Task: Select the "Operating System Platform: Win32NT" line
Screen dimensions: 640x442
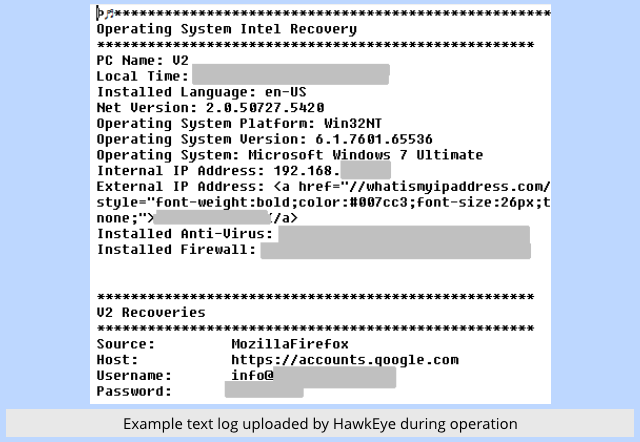Action: [239, 124]
